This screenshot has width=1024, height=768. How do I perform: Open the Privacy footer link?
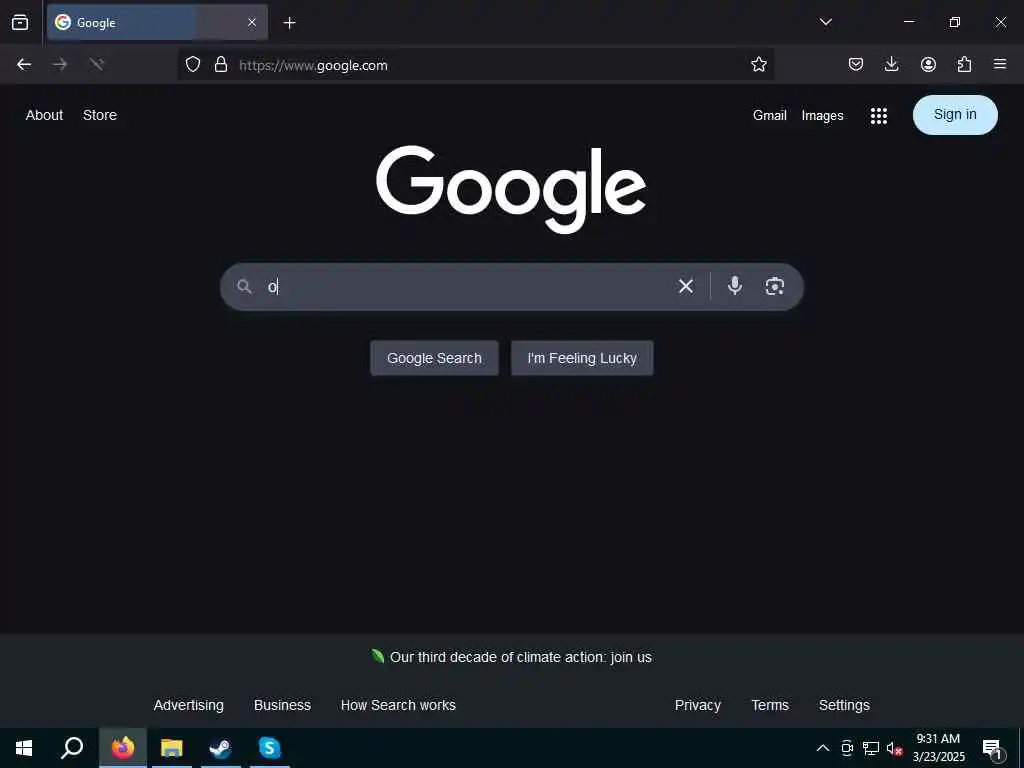(x=697, y=705)
